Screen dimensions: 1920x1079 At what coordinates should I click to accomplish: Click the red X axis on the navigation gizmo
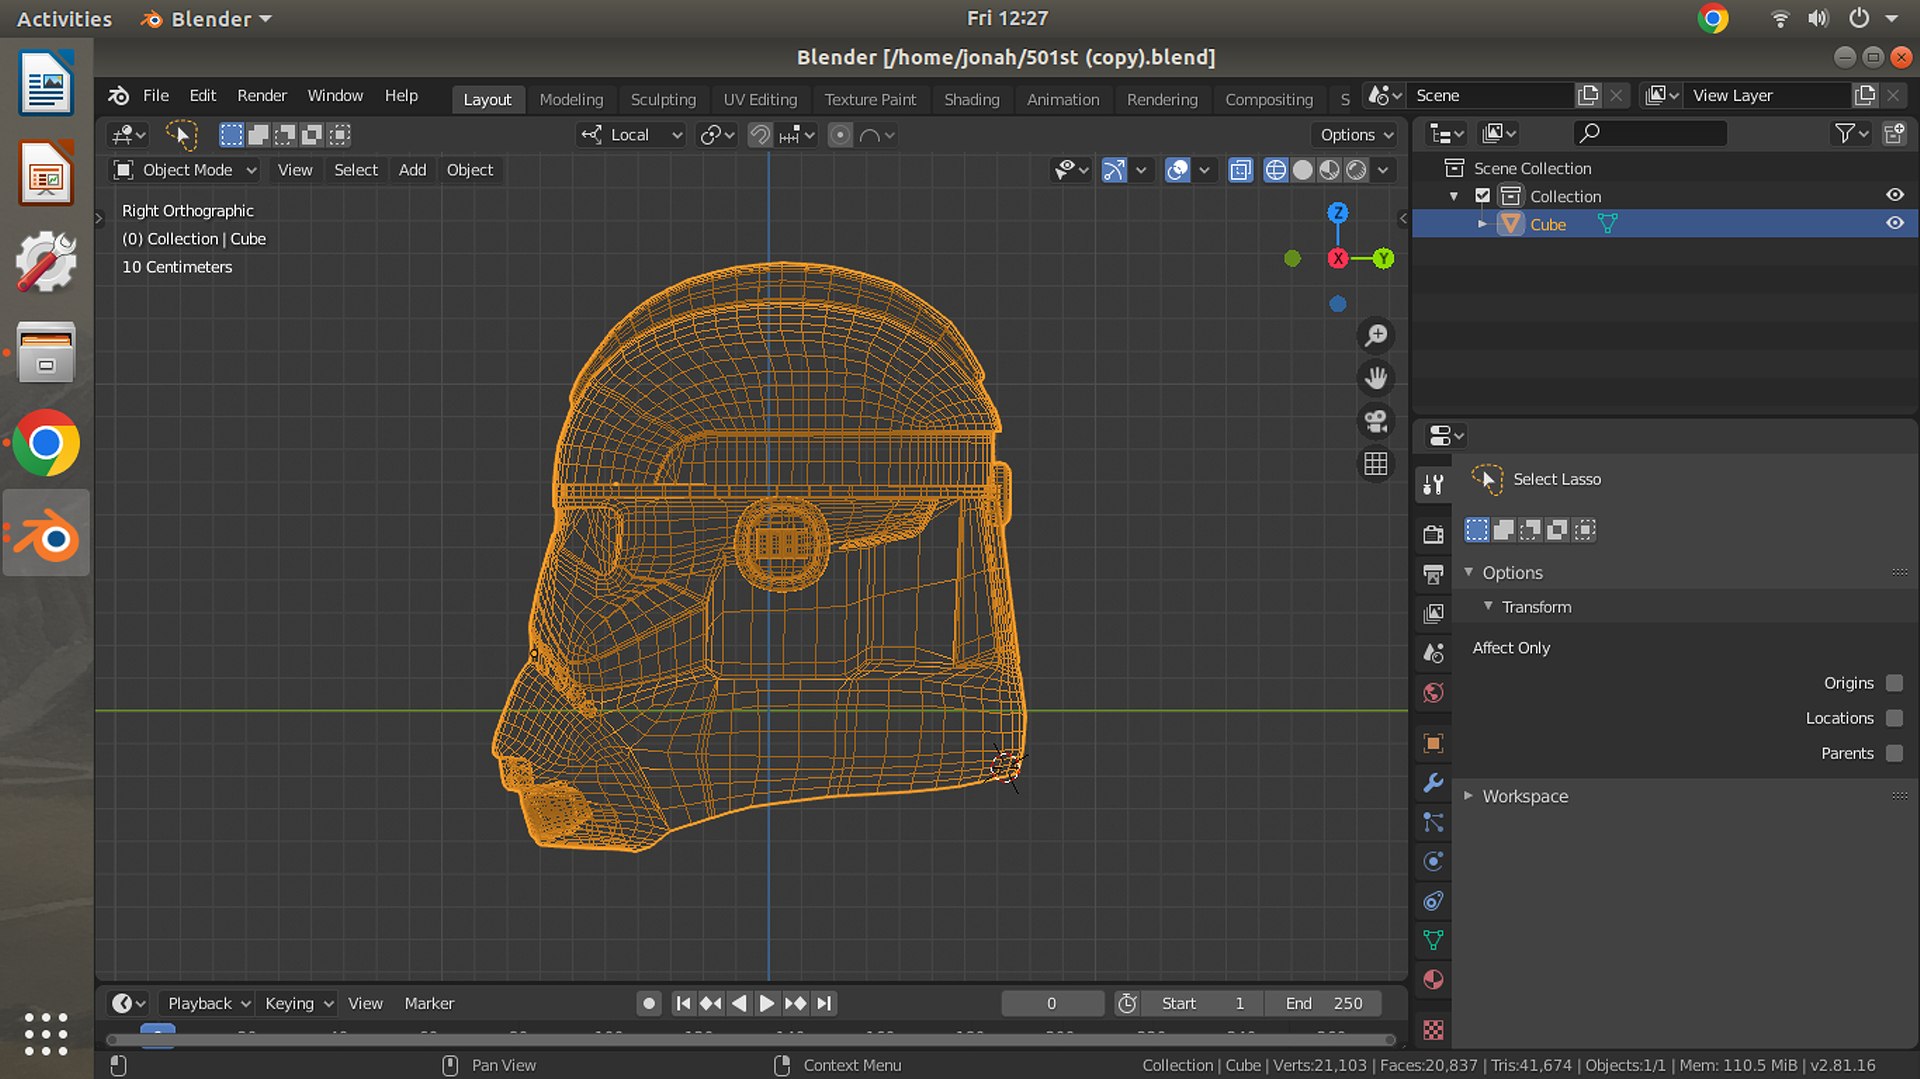(x=1337, y=258)
